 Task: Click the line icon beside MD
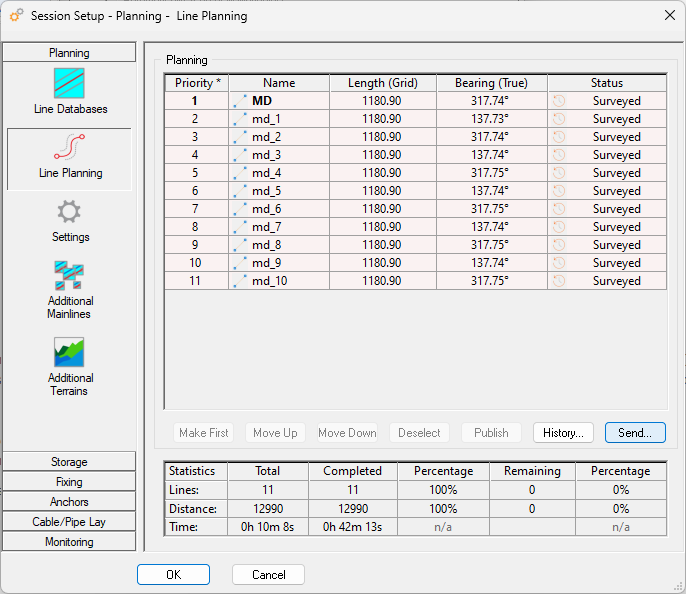239,101
